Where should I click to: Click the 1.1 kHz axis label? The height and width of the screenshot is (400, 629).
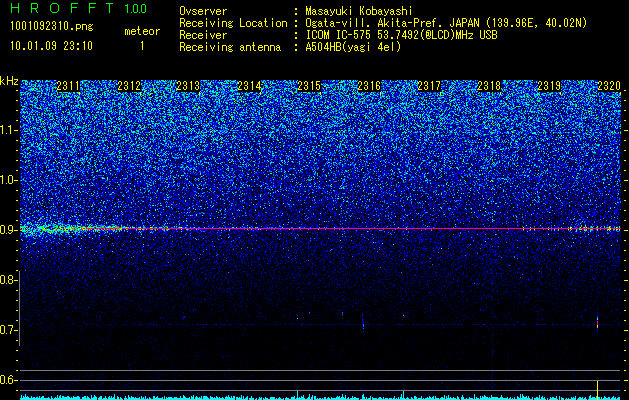pos(9,130)
